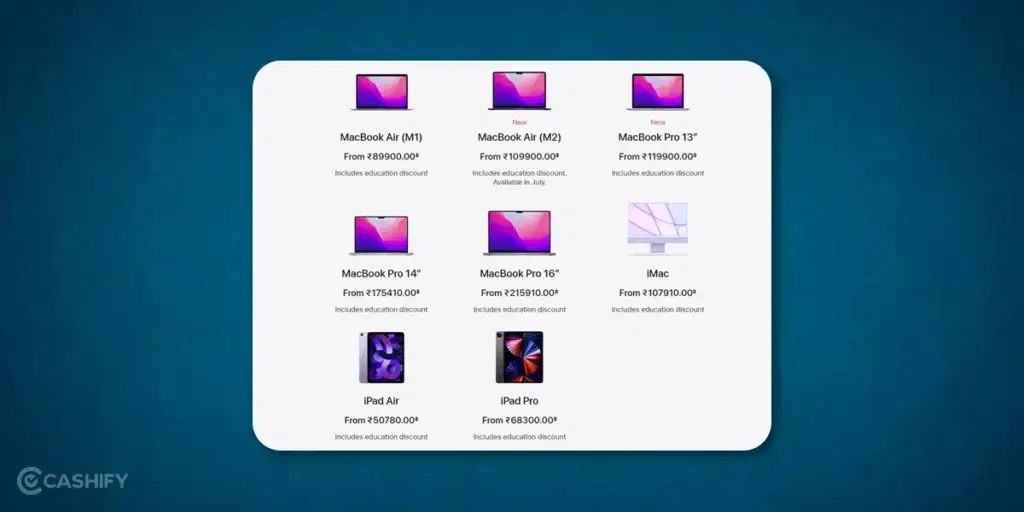Click the New label above MacBook Pro 13″

tap(658, 122)
